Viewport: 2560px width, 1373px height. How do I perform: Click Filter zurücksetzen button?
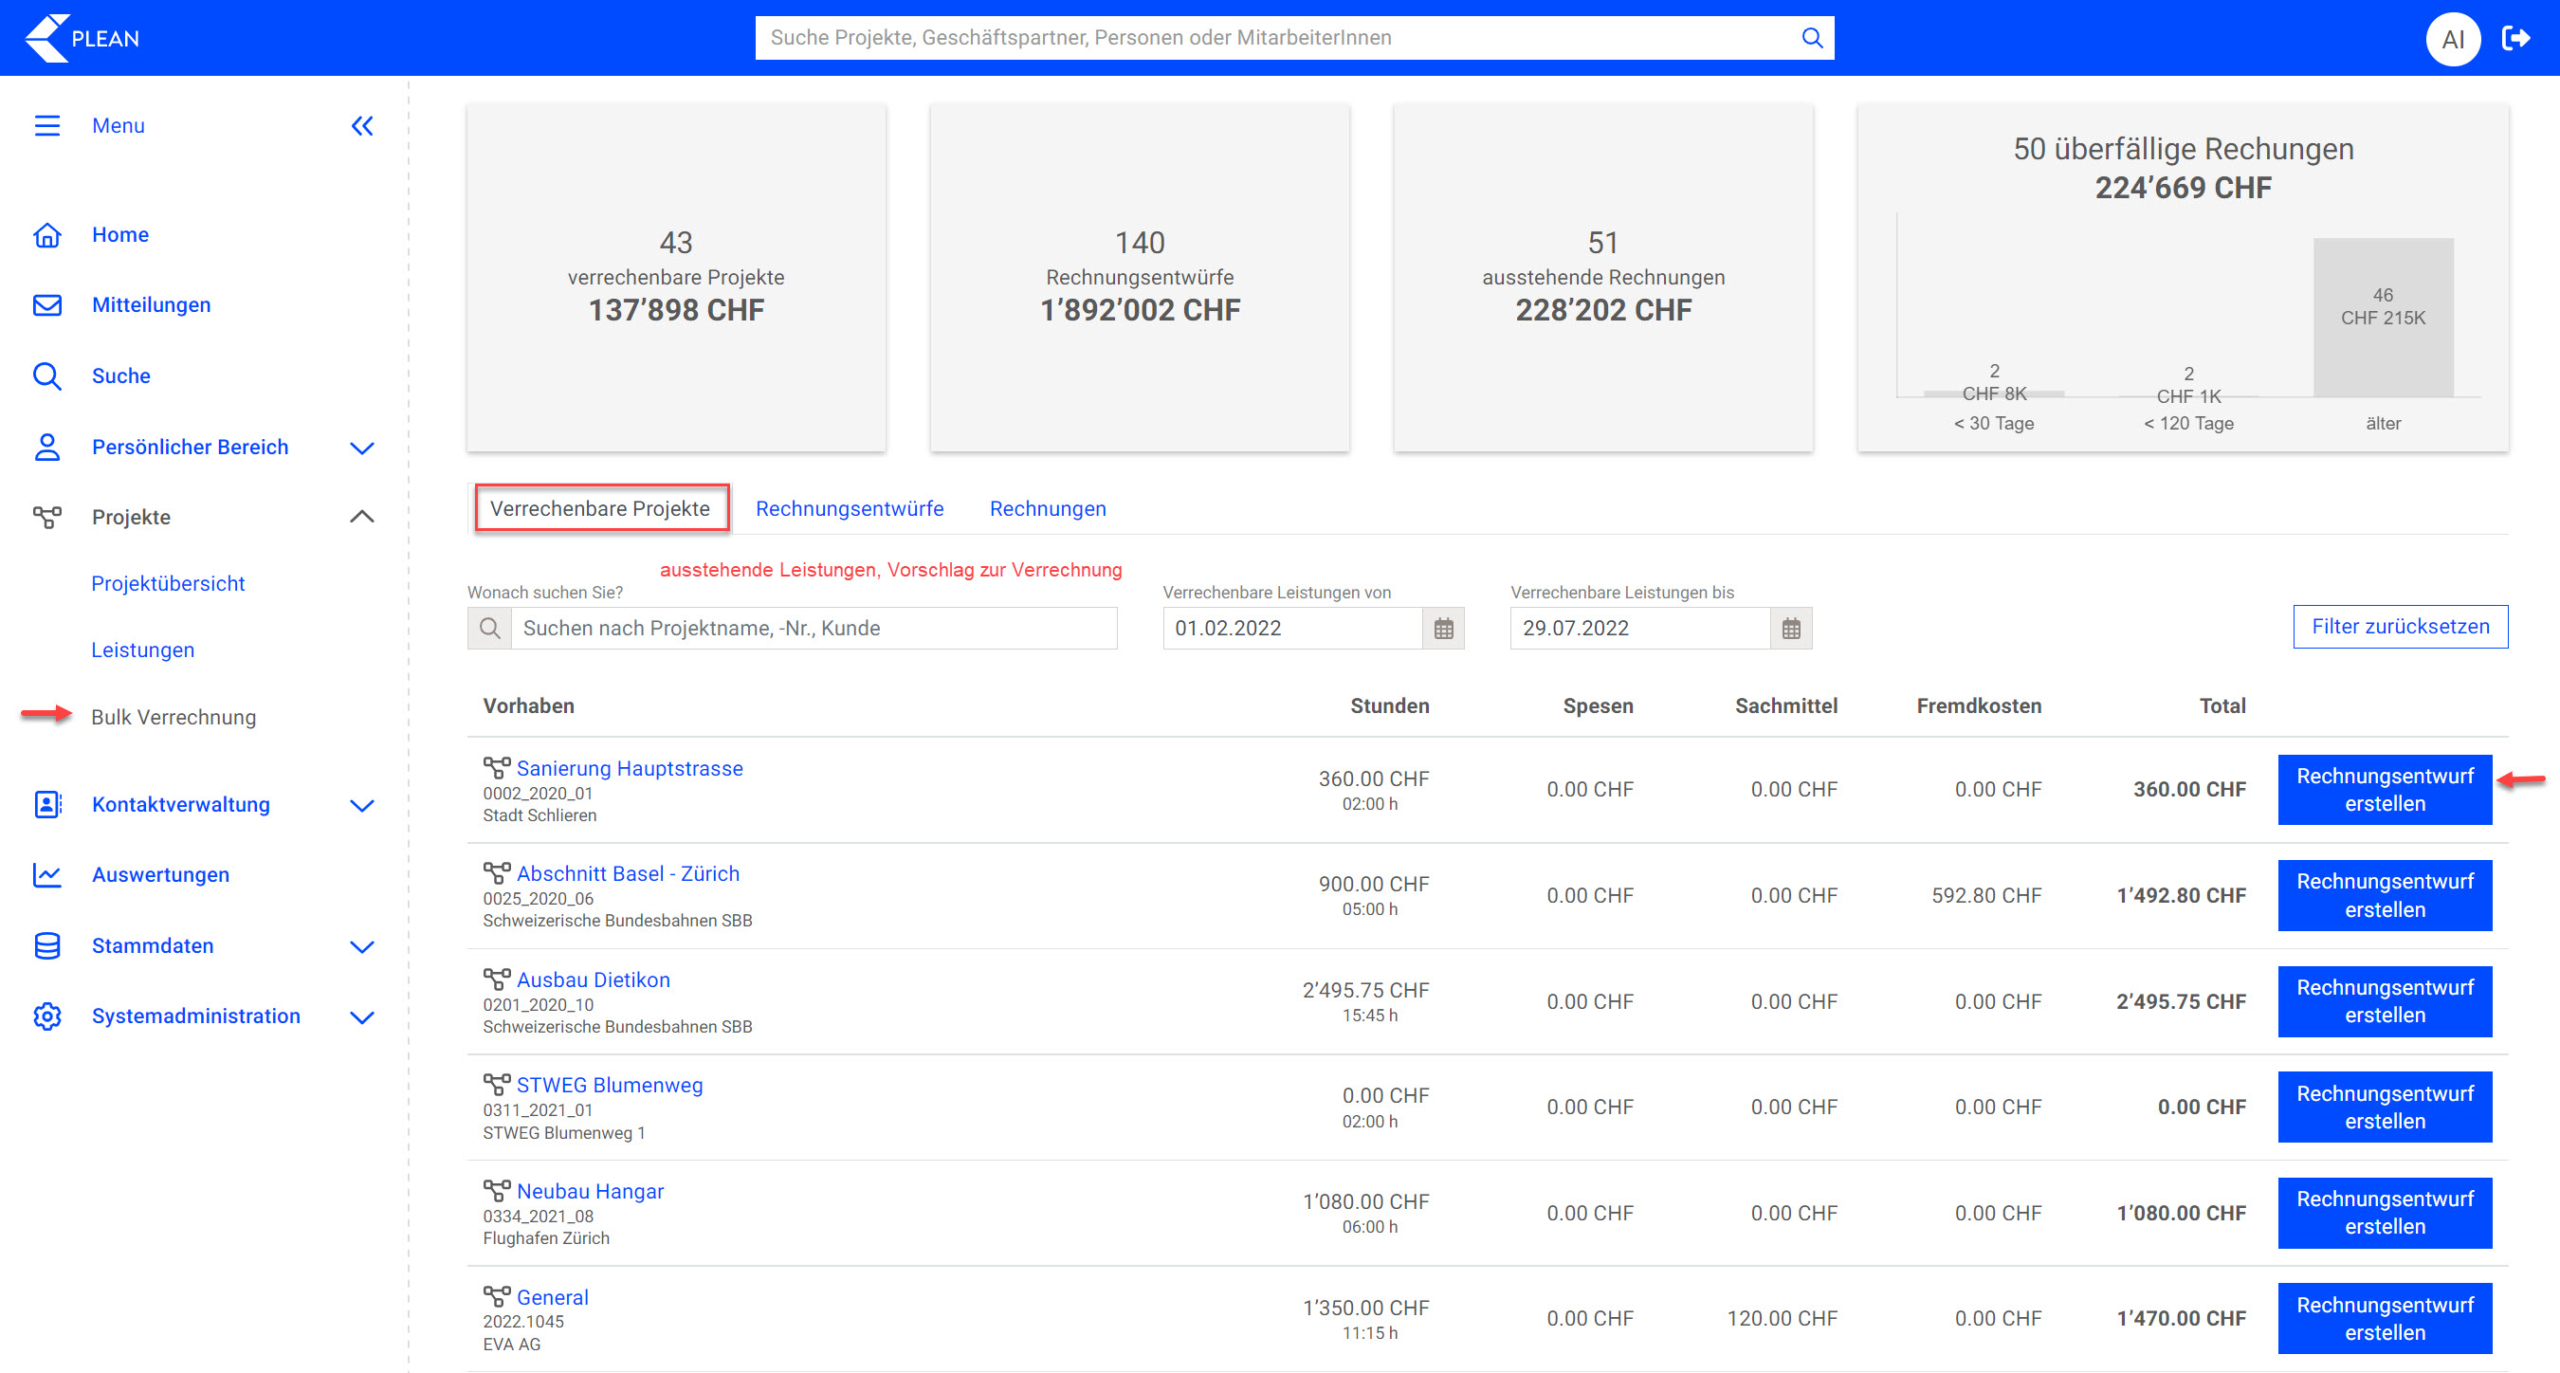tap(2399, 626)
